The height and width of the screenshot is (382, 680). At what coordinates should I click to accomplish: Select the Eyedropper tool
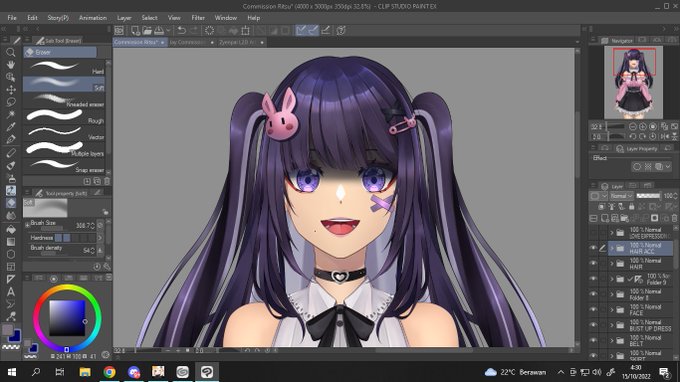[11, 127]
